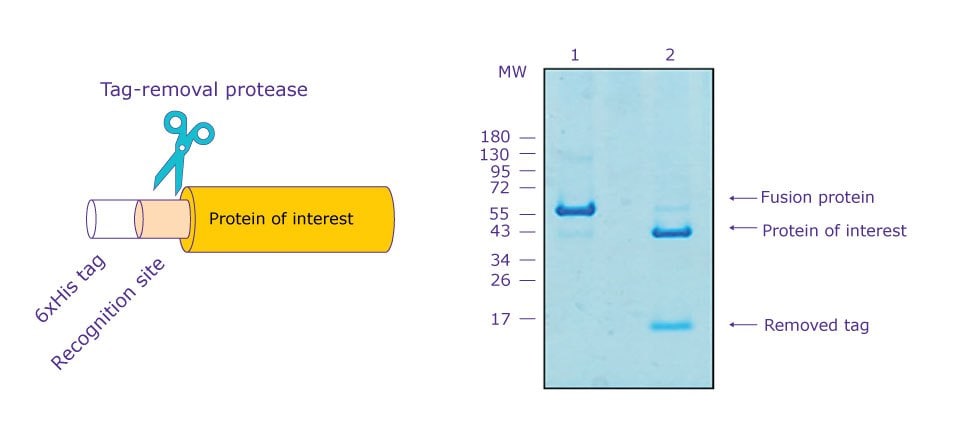
Task: Click the 72 molecular weight marker
Action: coord(500,188)
